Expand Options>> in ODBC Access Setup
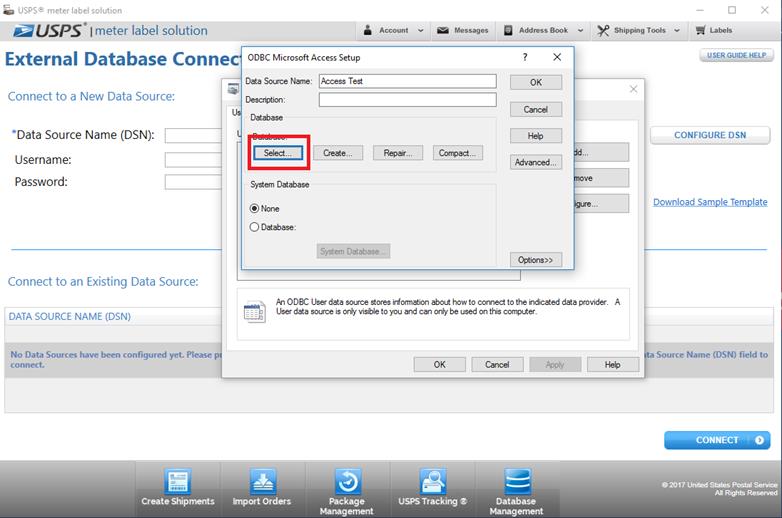 tap(536, 260)
